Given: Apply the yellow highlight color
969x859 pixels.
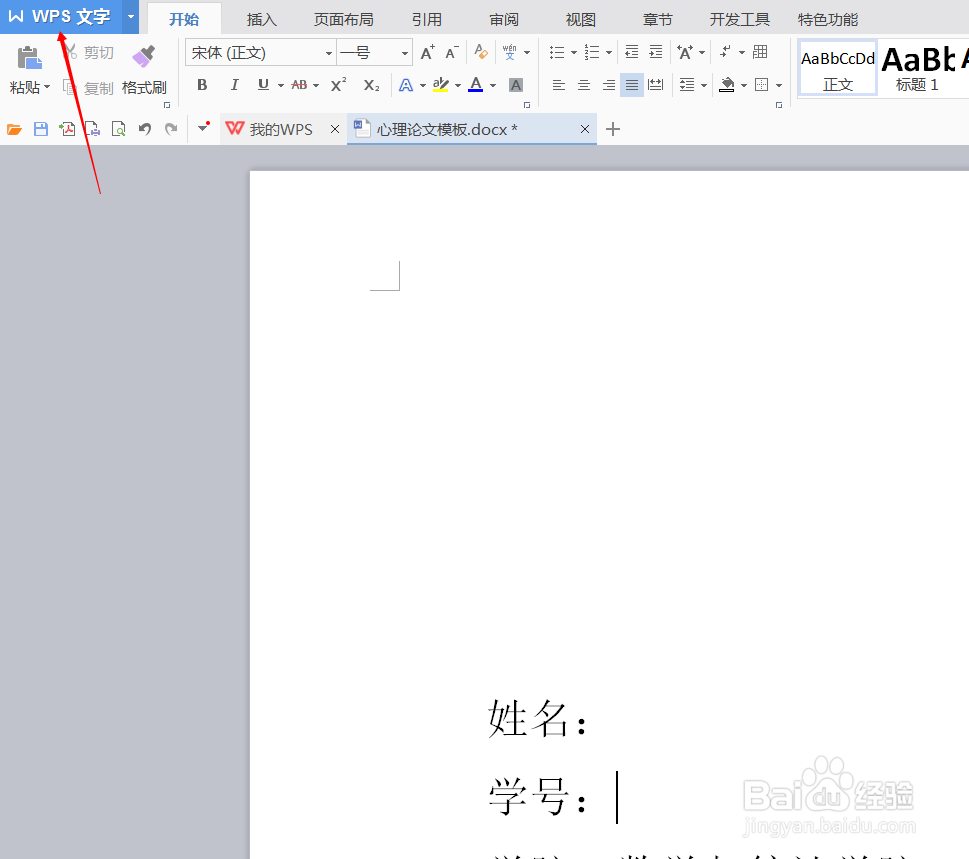Looking at the screenshot, I should point(441,85).
